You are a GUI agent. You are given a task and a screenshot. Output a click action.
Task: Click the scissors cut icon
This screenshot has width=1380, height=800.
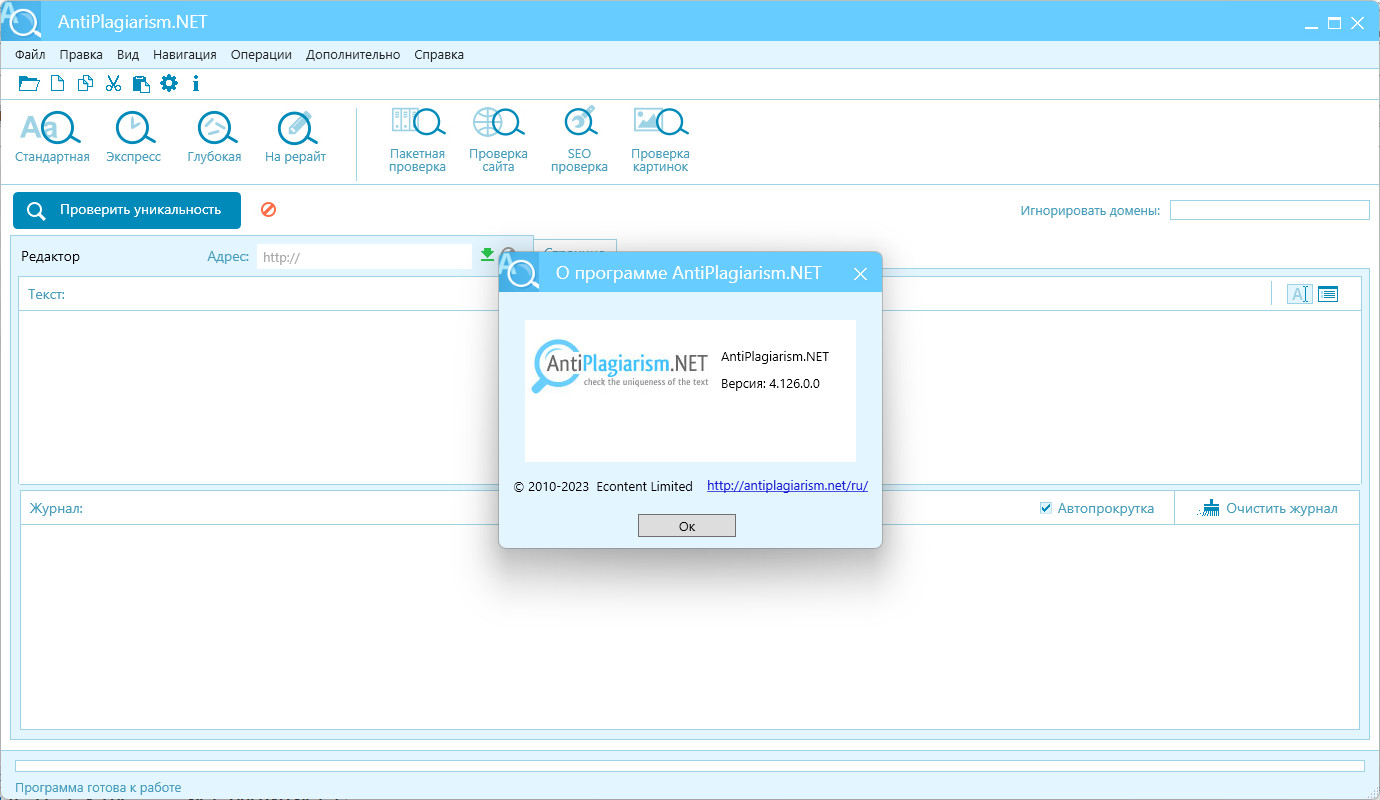tap(113, 84)
